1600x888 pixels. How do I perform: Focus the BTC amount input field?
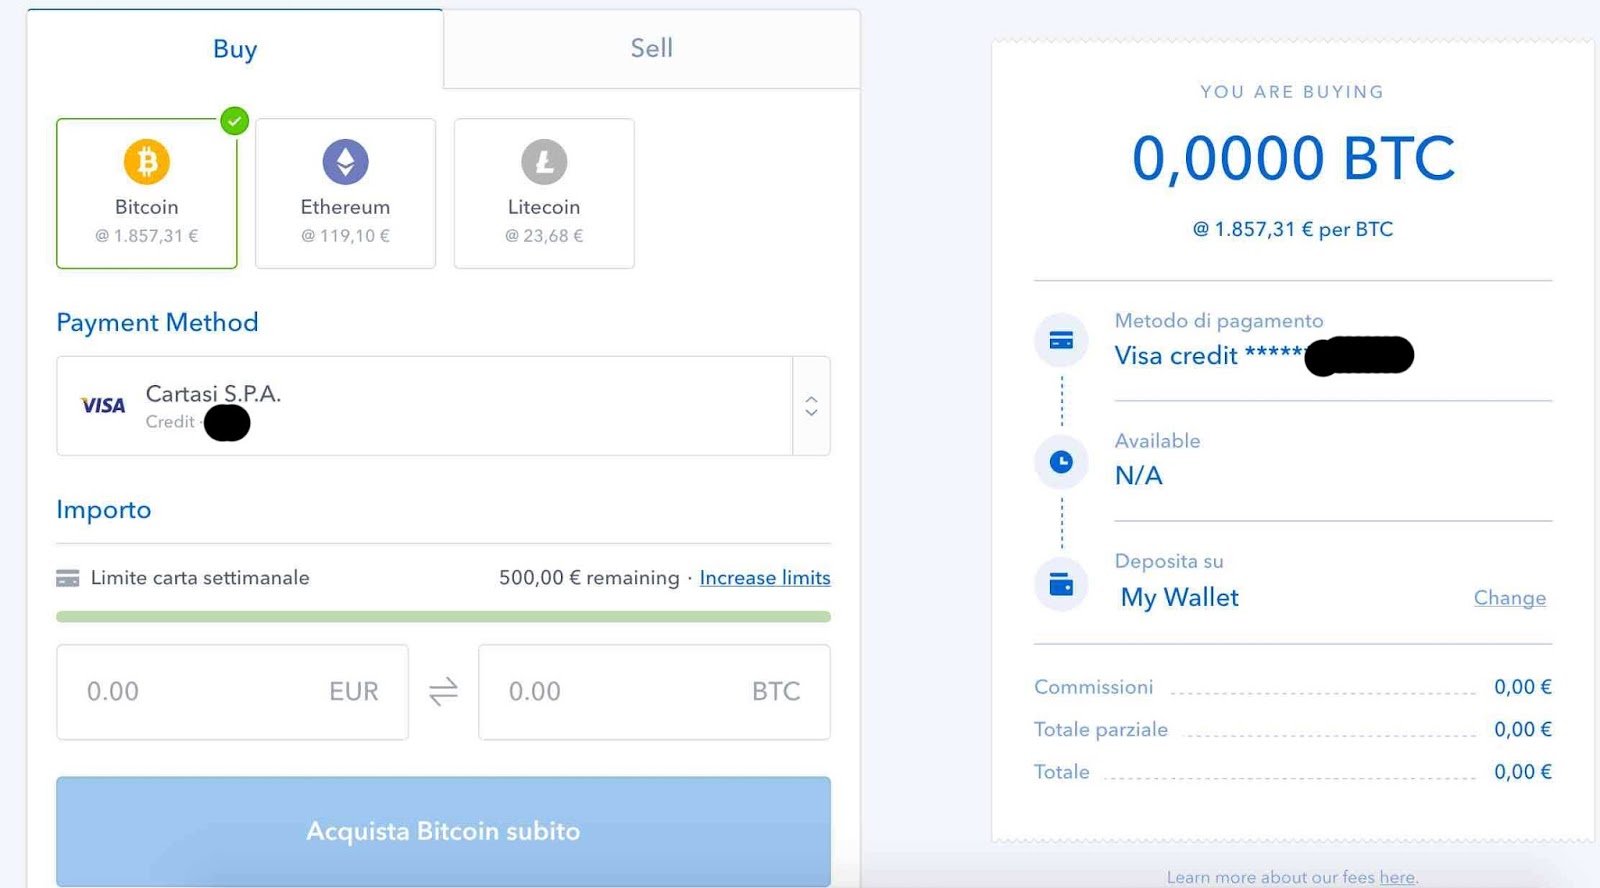coord(654,692)
